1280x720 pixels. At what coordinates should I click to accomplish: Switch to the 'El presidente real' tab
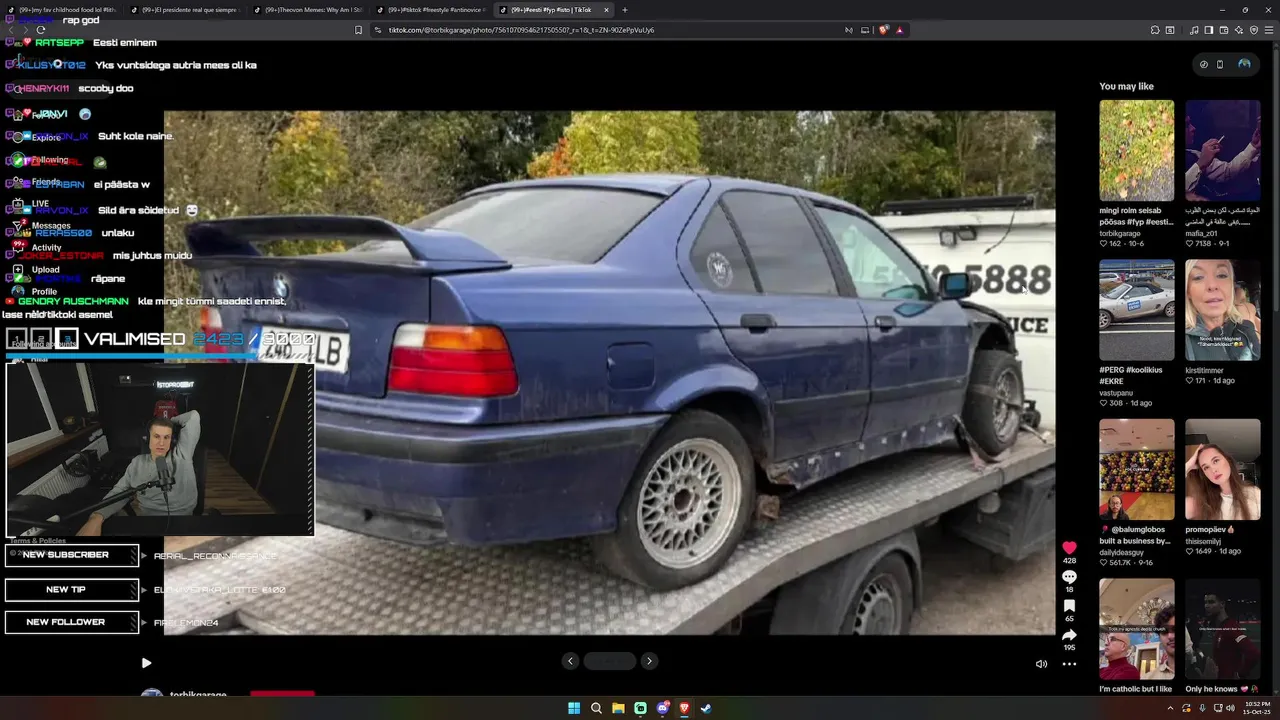point(185,10)
